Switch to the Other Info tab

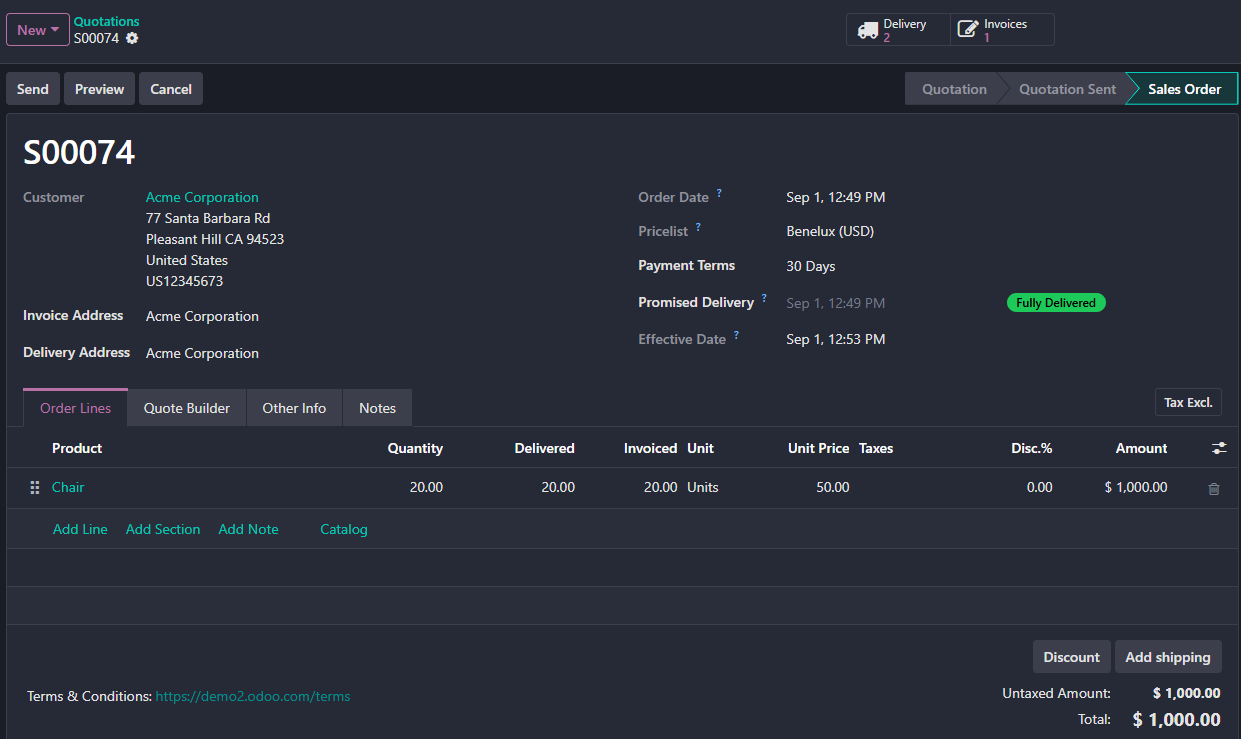click(x=294, y=408)
